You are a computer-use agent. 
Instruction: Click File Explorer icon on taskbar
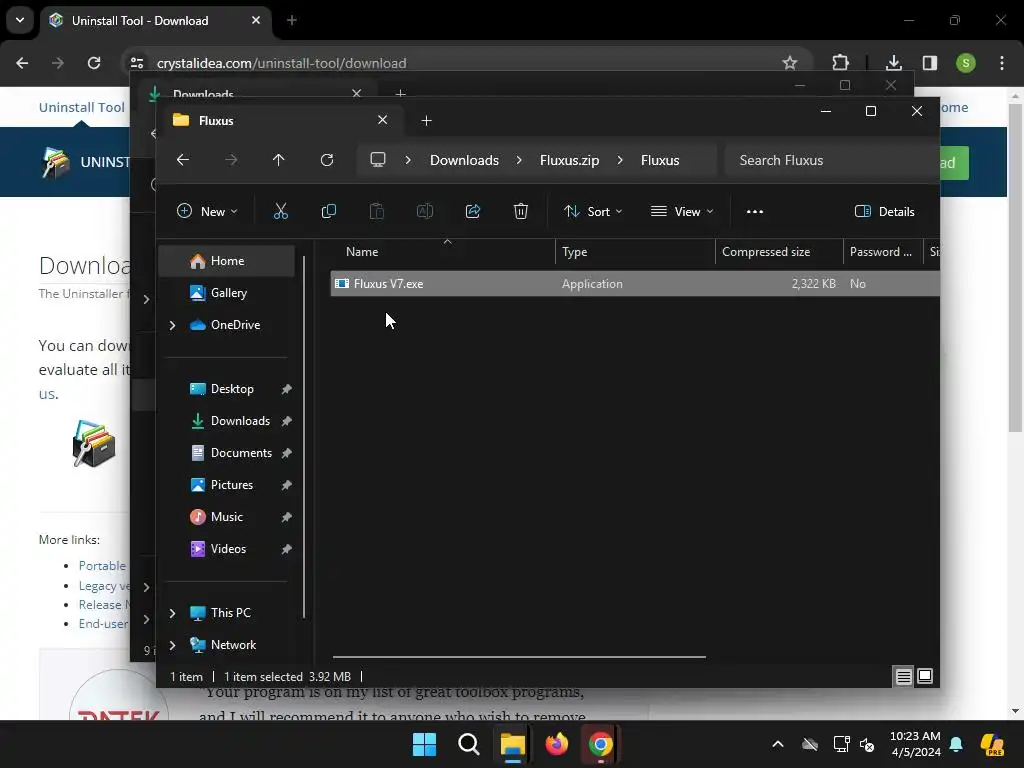click(513, 744)
